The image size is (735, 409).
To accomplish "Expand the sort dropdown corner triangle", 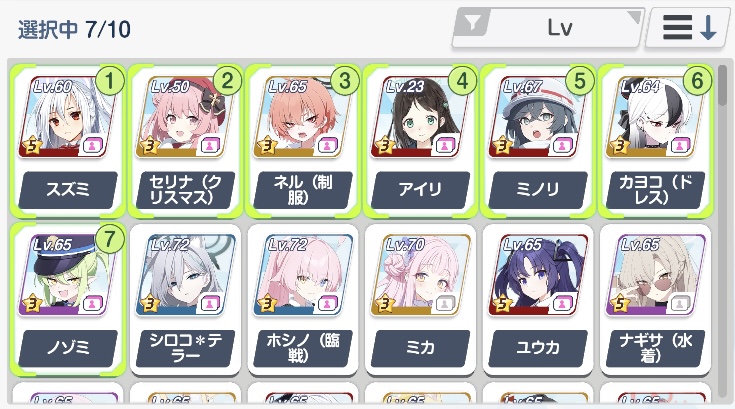I will [x=634, y=16].
